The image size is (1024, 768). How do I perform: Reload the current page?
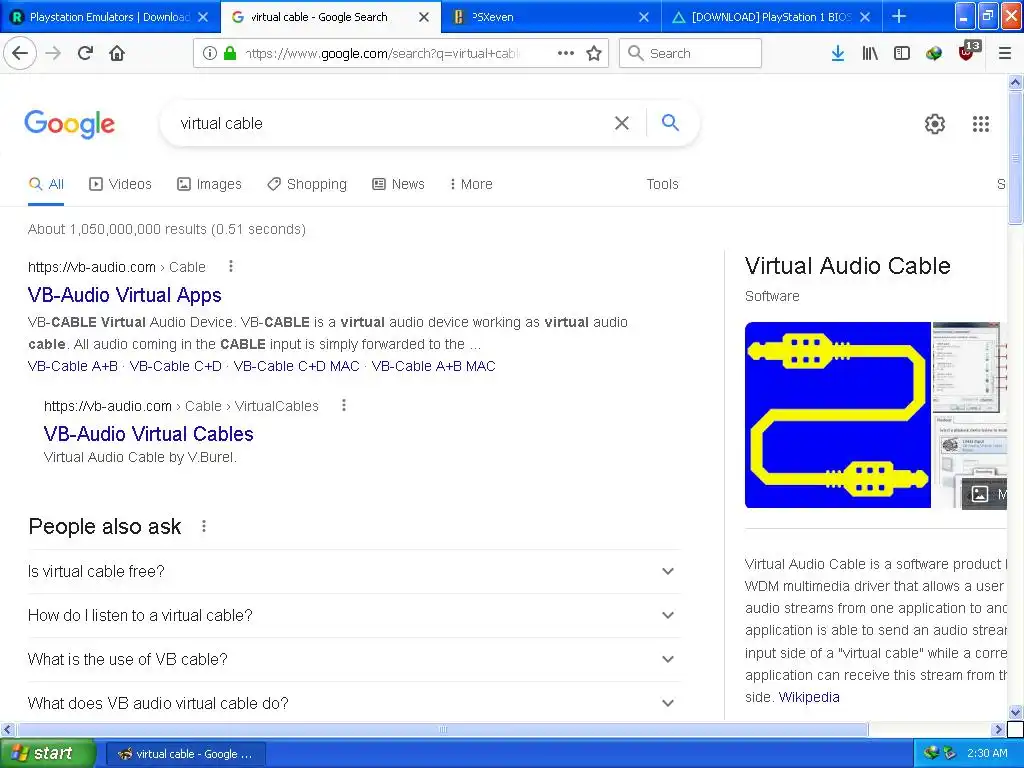(x=85, y=53)
